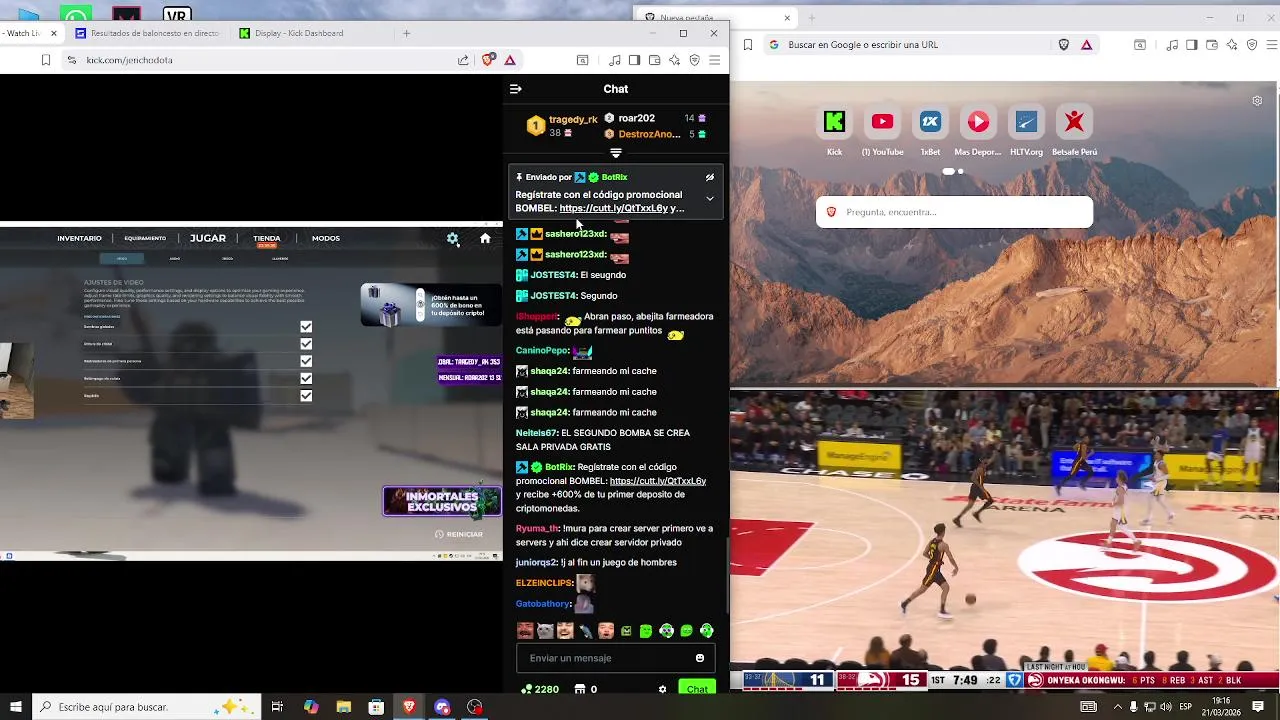Screen dimensions: 1280x720
Task: Open the HLTV.org shortcut tile
Action: click(1026, 130)
